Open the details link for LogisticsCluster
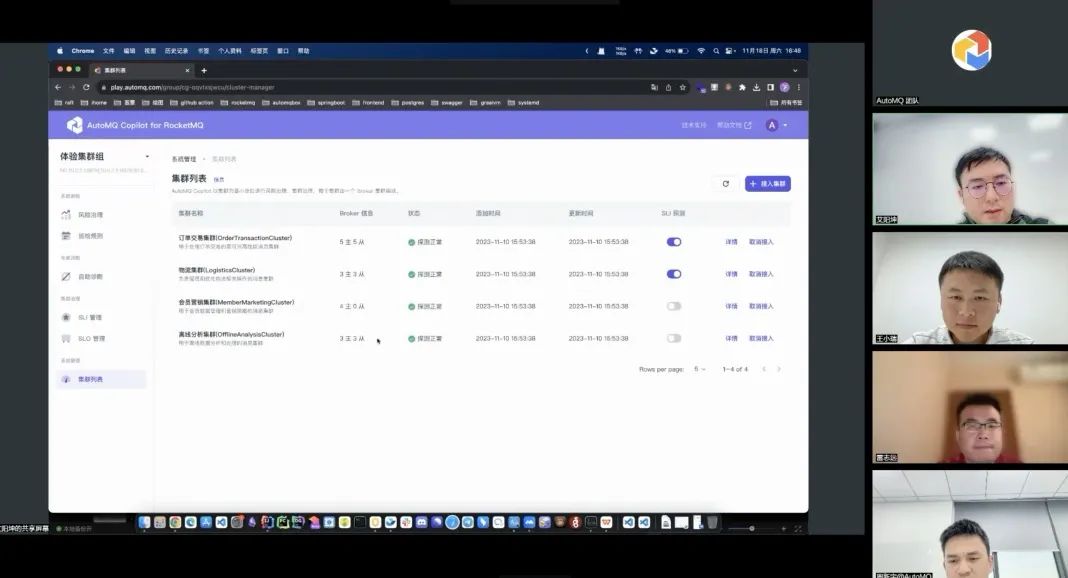Viewport: 1068px width, 578px height. coord(731,274)
